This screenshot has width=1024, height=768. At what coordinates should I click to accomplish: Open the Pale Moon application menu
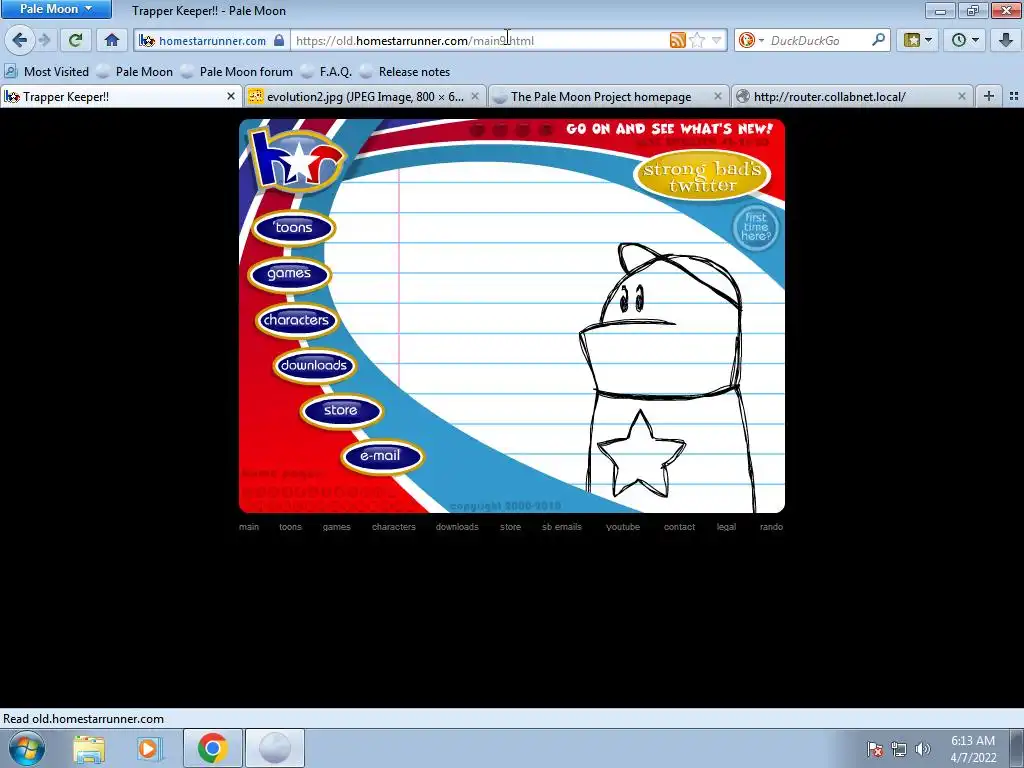coord(56,9)
